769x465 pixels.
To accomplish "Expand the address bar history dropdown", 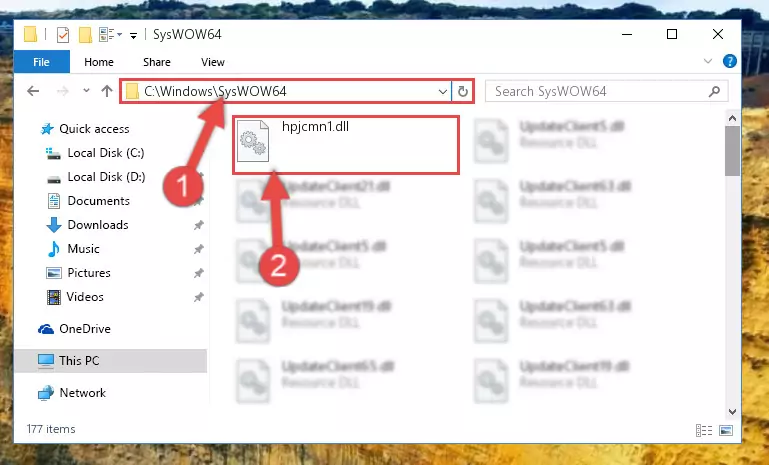I will pos(442,92).
